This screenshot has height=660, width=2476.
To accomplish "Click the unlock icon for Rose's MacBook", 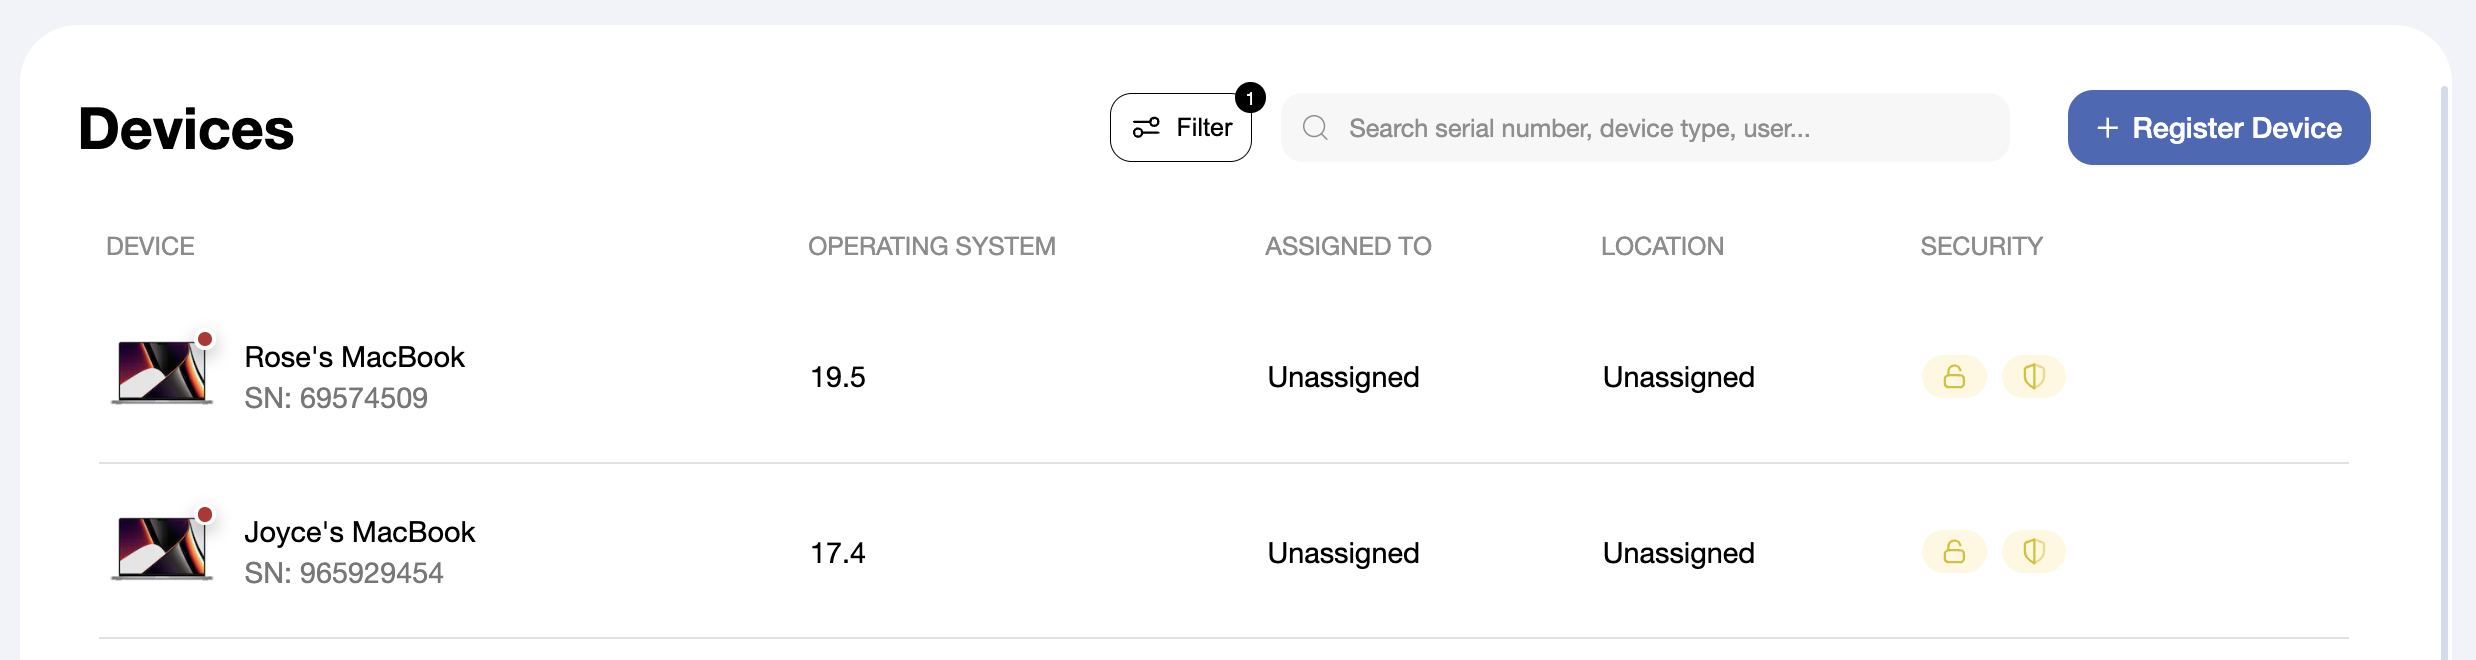I will click(x=1954, y=377).
